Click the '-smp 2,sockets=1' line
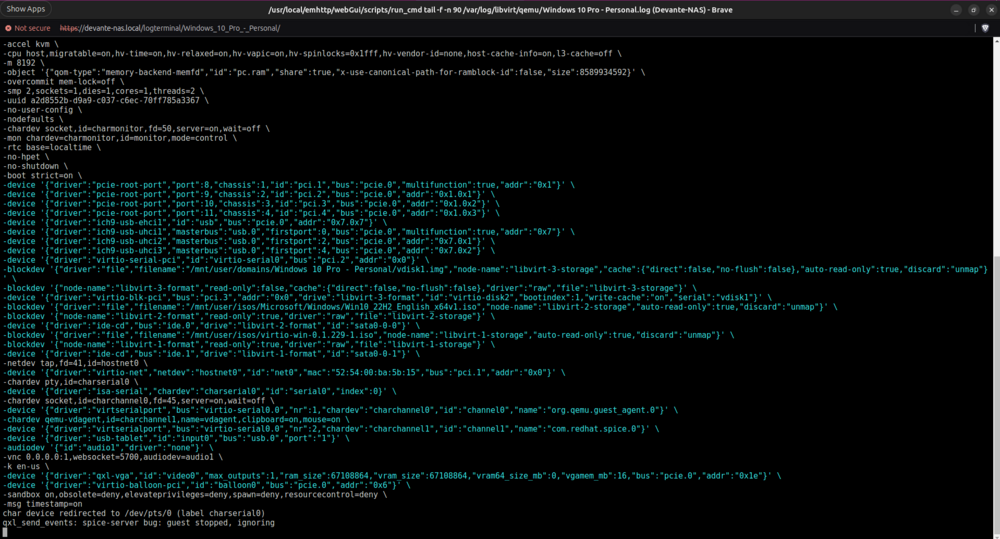 point(103,91)
